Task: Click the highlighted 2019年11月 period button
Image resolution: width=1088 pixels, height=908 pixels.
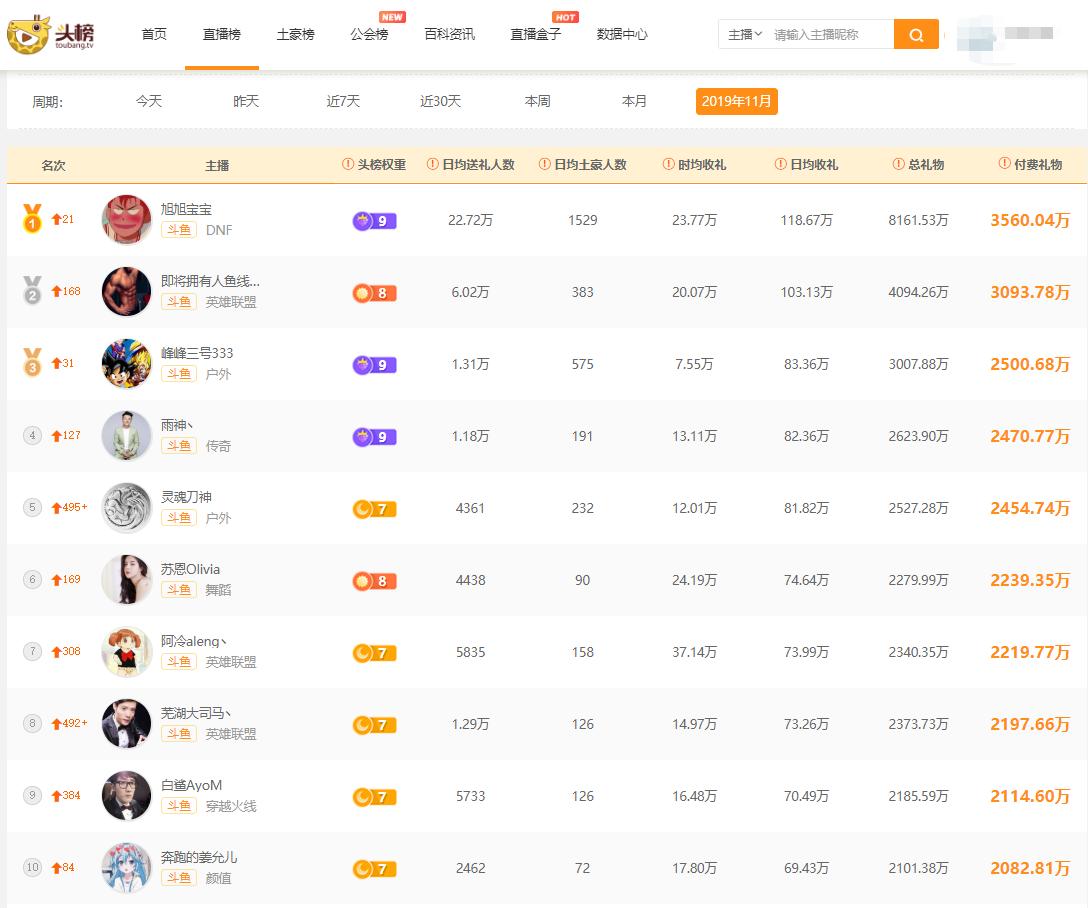Action: [737, 101]
